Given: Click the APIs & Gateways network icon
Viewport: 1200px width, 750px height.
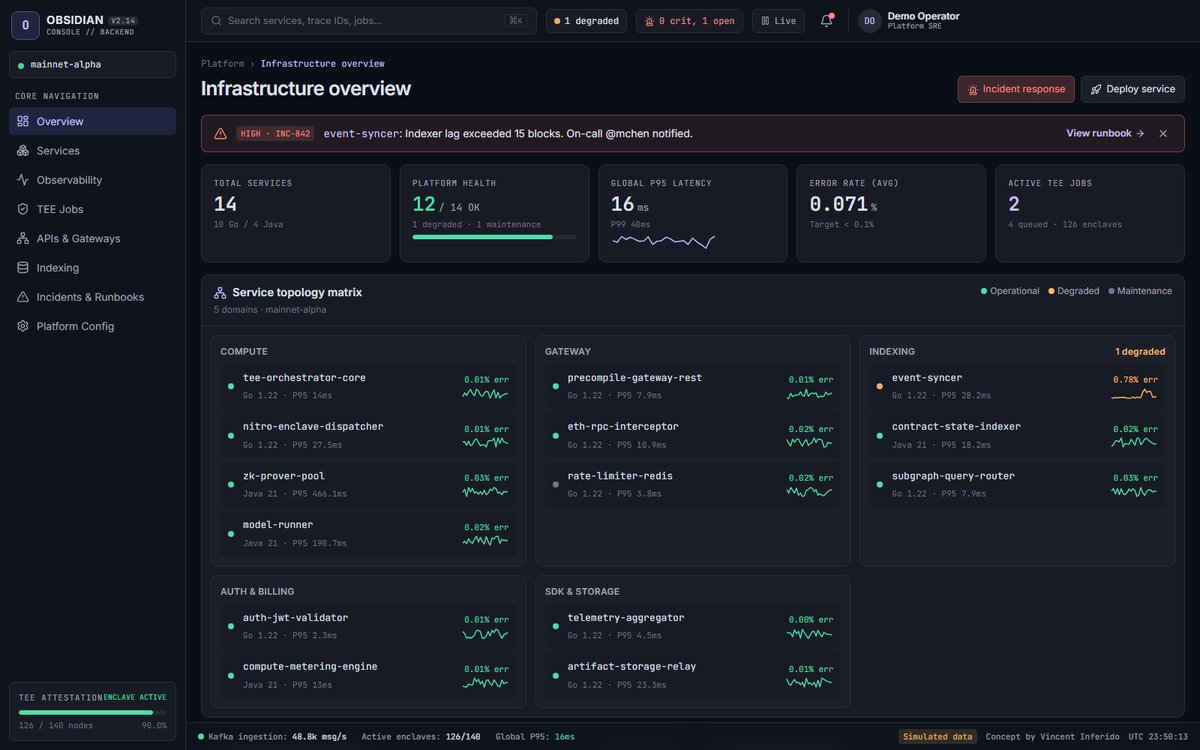Looking at the screenshot, I should tap(23, 238).
